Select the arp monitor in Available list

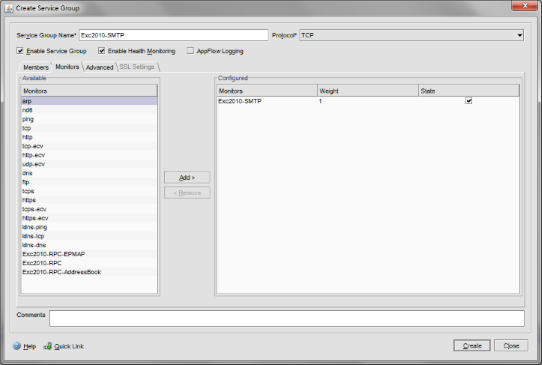89,101
